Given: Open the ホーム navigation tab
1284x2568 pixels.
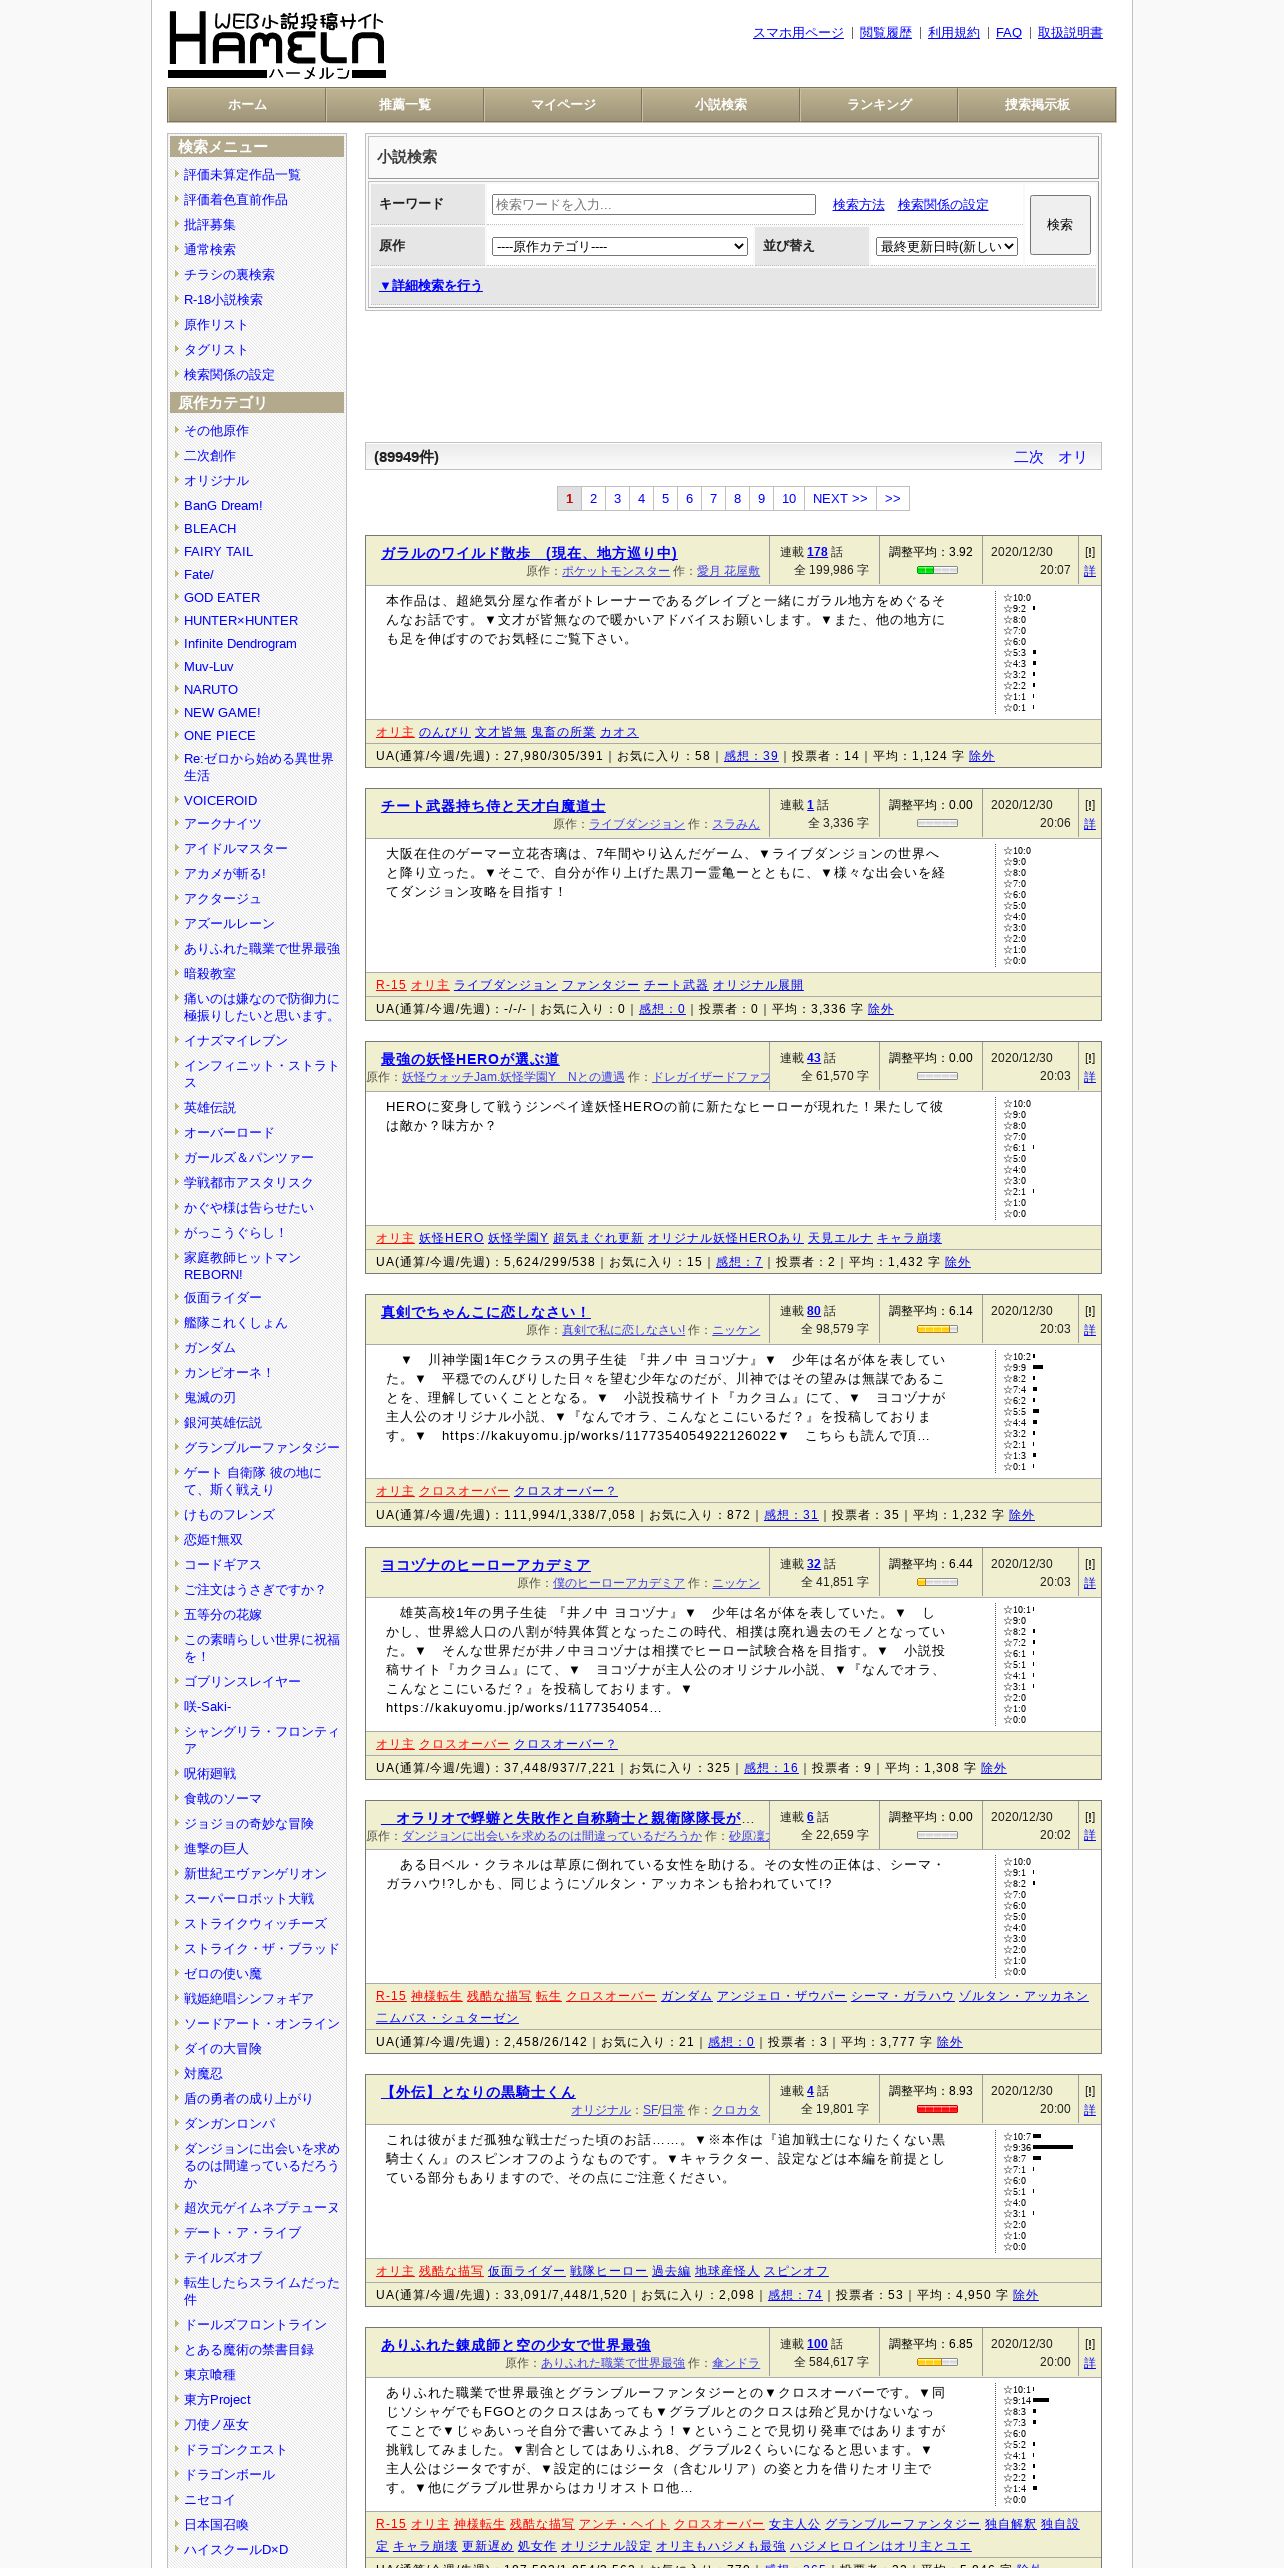Looking at the screenshot, I should point(247,104).
